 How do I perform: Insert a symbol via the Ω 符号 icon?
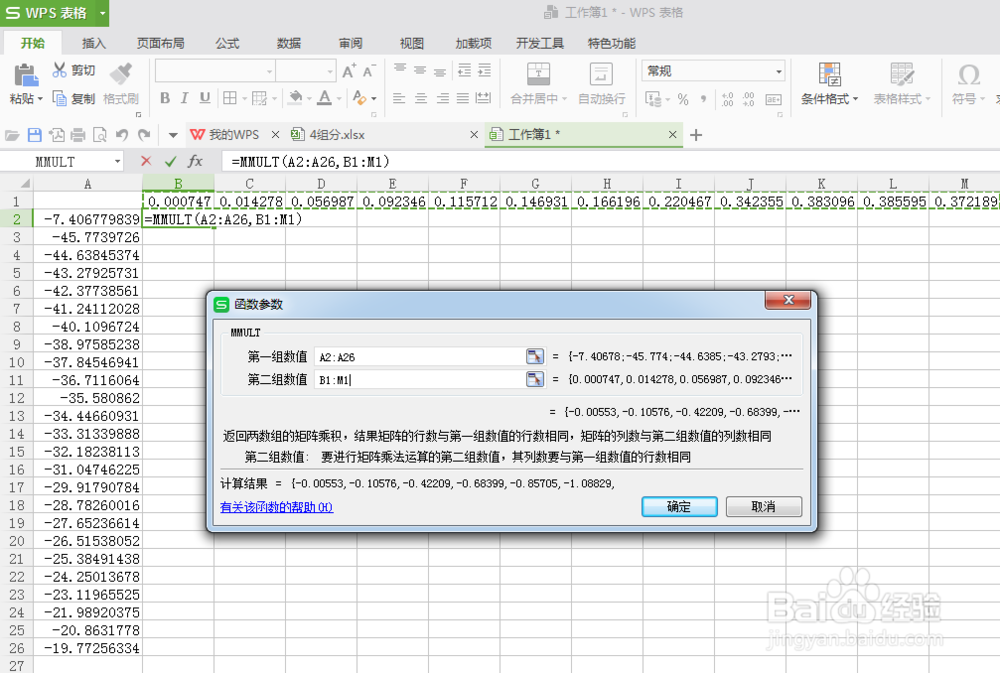(966, 85)
